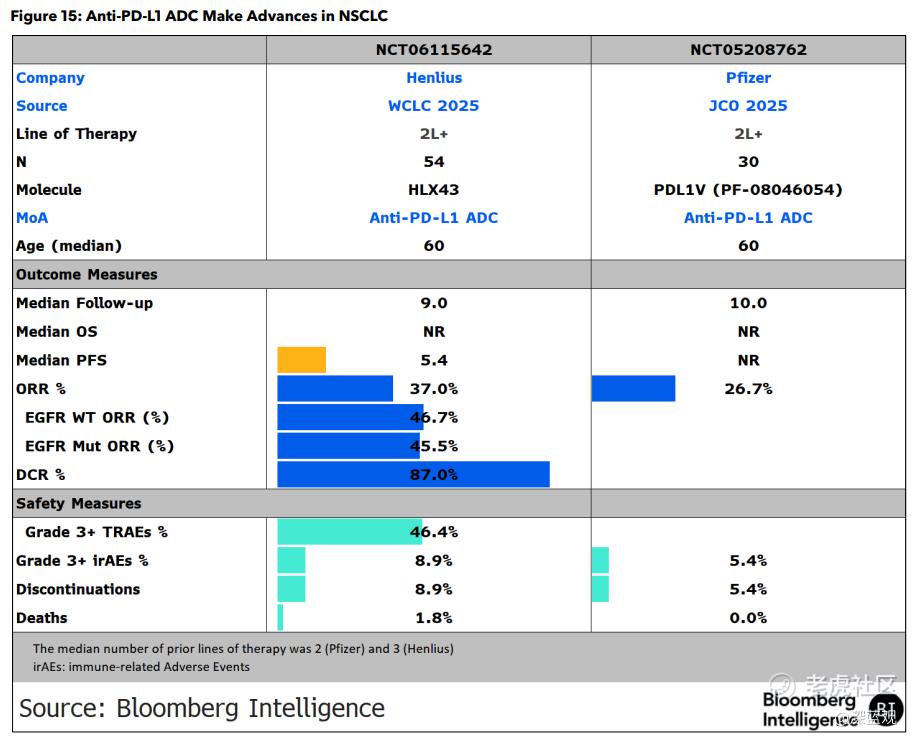Screen dimensions: 915x739
Task: Click the orange Median PFS bar
Action: click(301, 360)
